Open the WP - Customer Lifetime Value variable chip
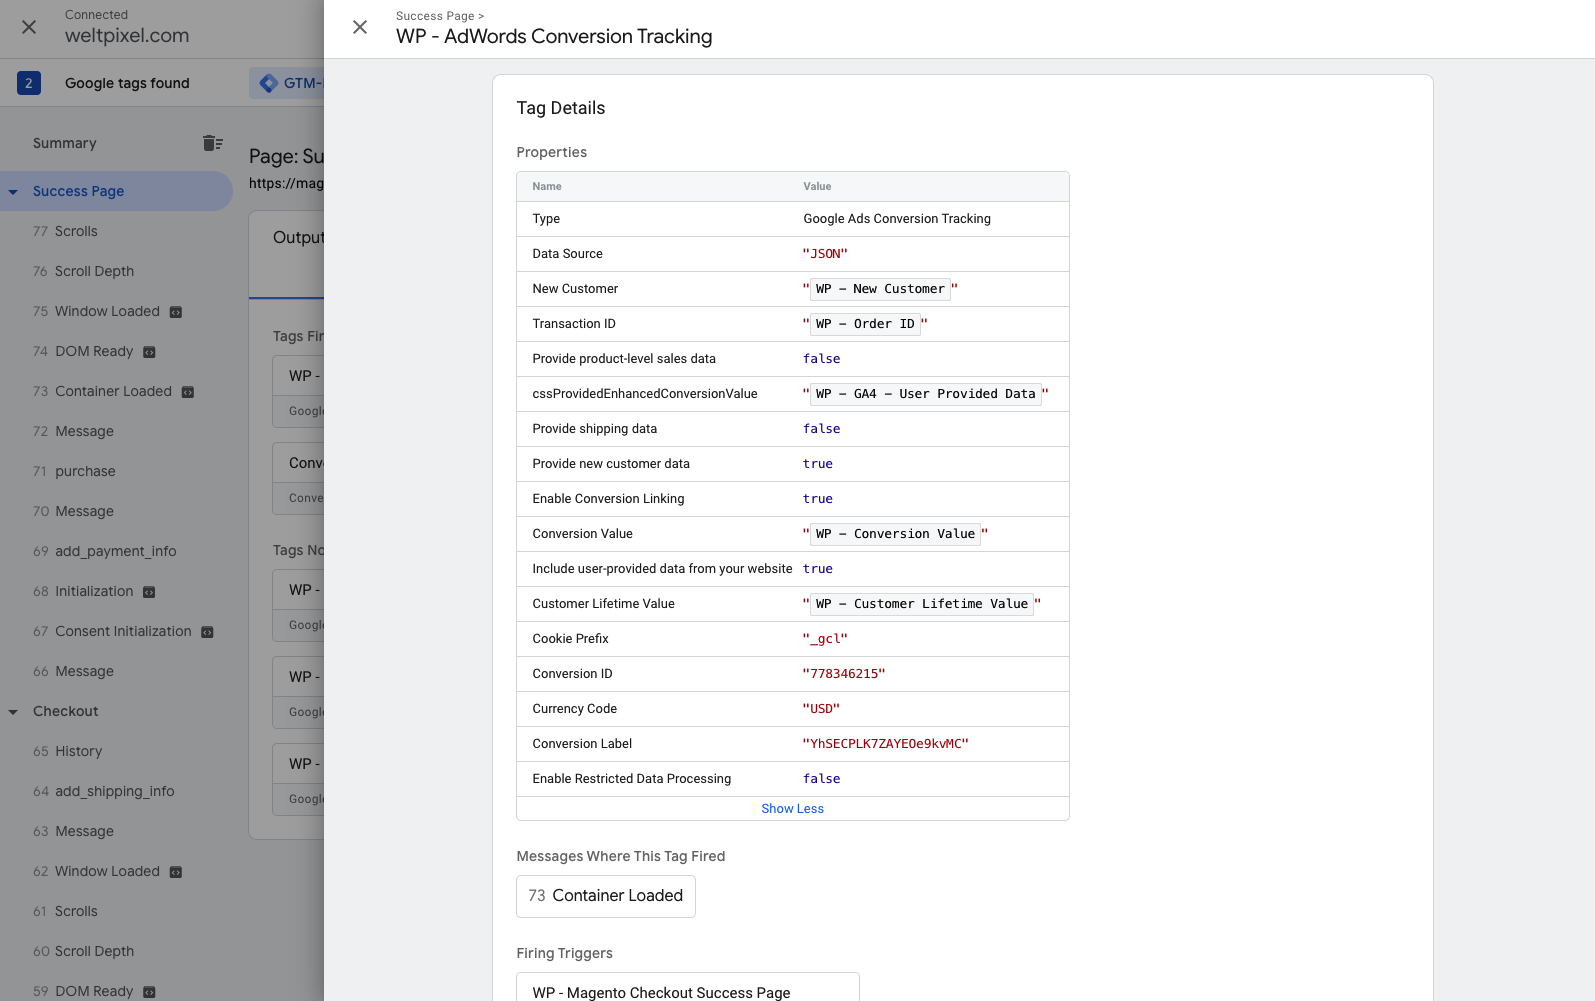The image size is (1595, 1001). tap(922, 604)
